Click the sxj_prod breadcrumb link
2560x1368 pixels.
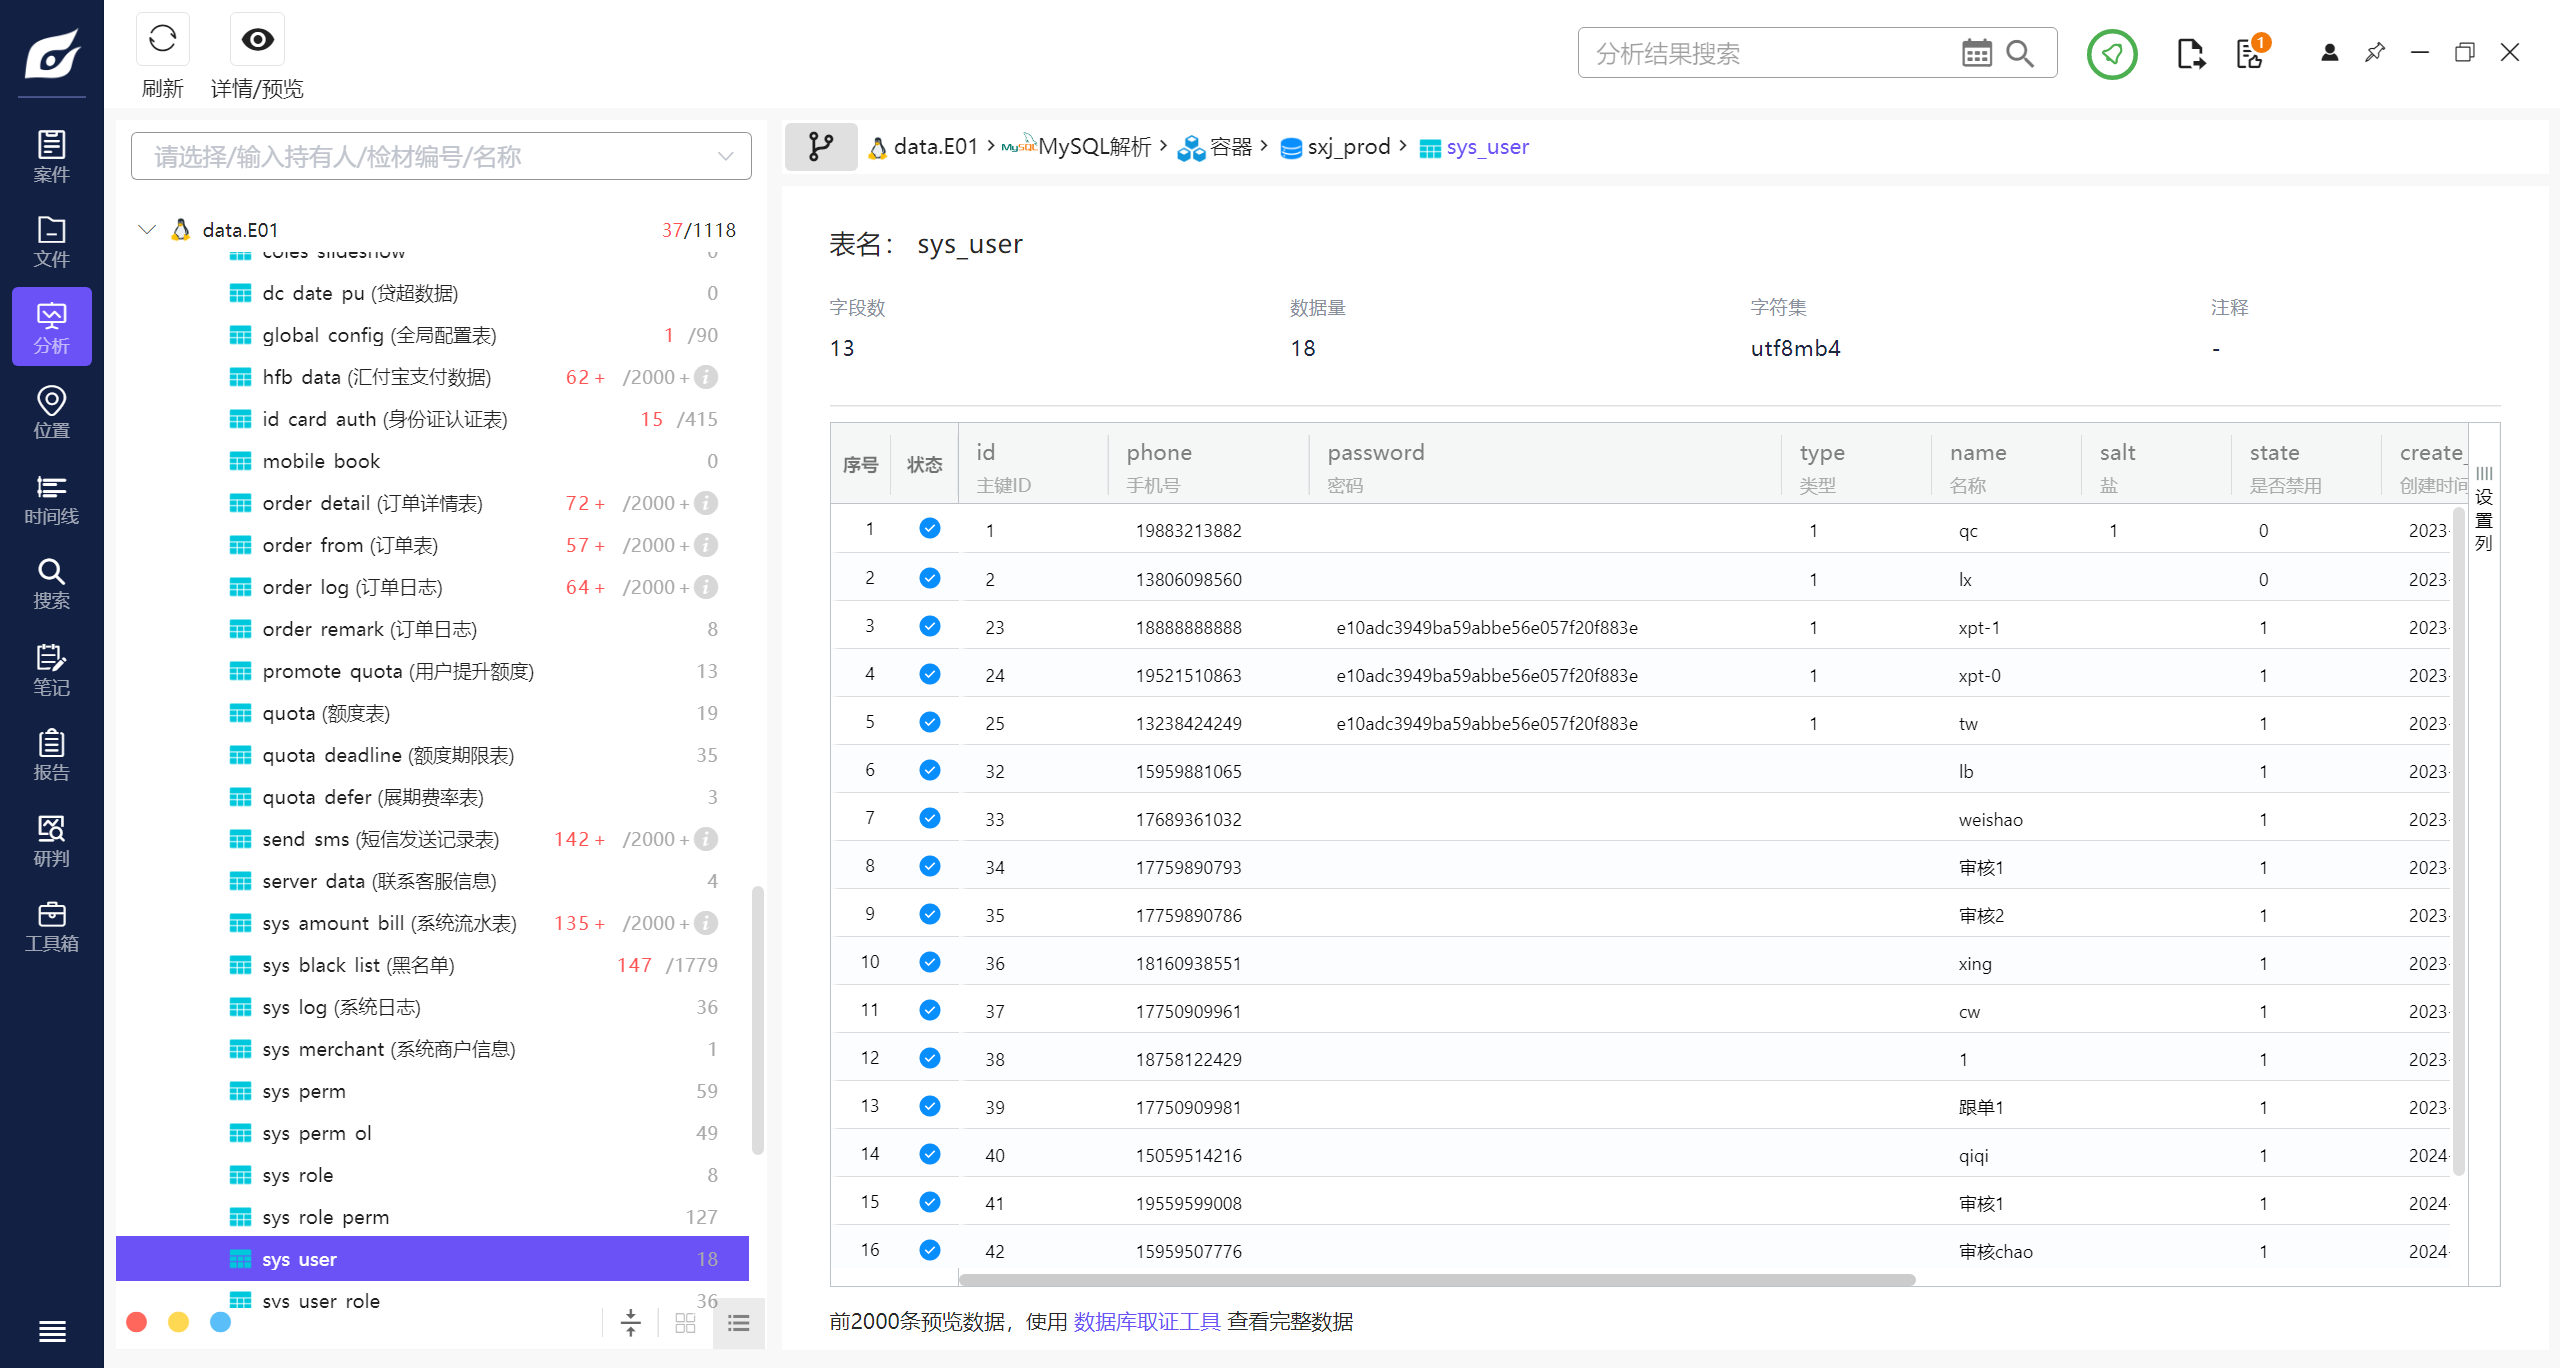pyautogui.click(x=1347, y=147)
